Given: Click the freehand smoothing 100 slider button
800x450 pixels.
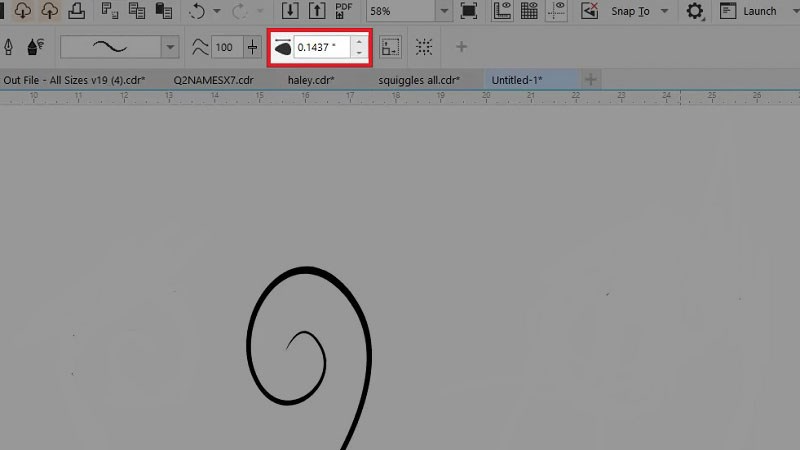Looking at the screenshot, I should [x=253, y=47].
